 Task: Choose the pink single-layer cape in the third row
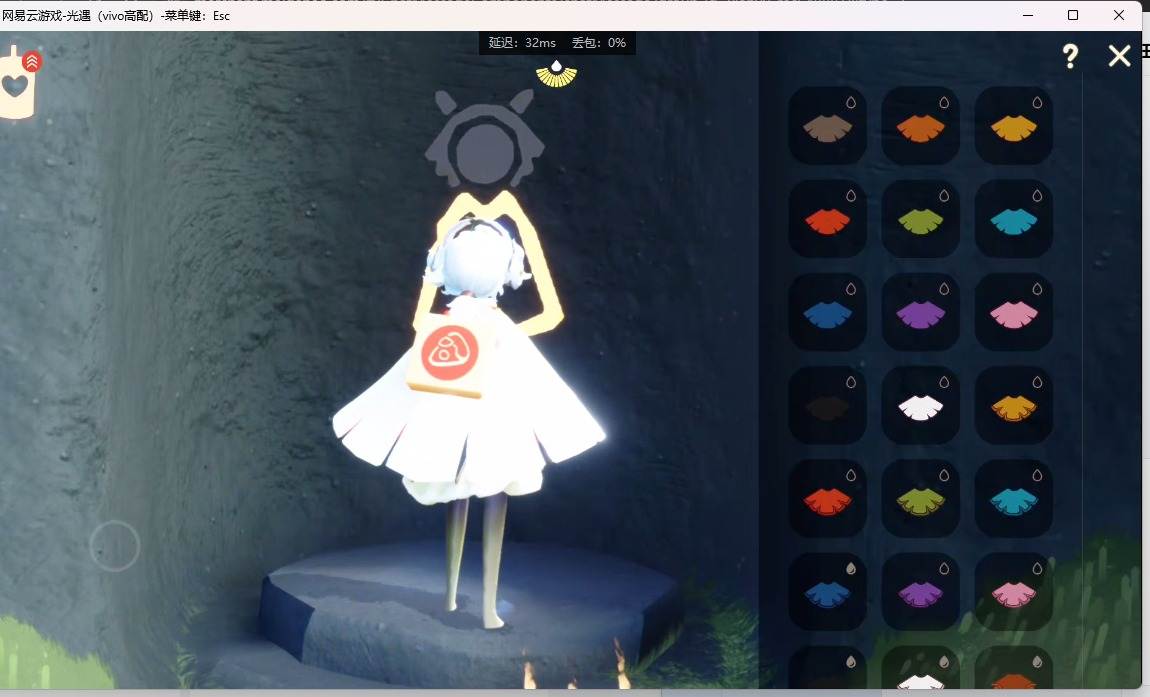[1014, 312]
